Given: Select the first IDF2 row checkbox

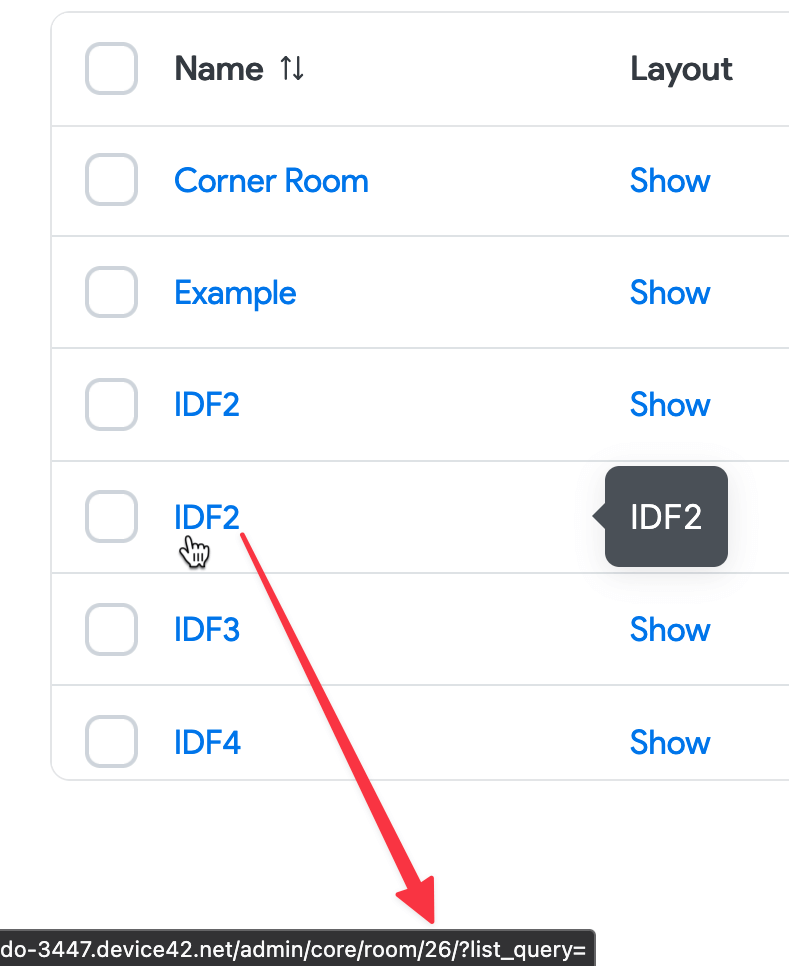Looking at the screenshot, I should click(111, 404).
